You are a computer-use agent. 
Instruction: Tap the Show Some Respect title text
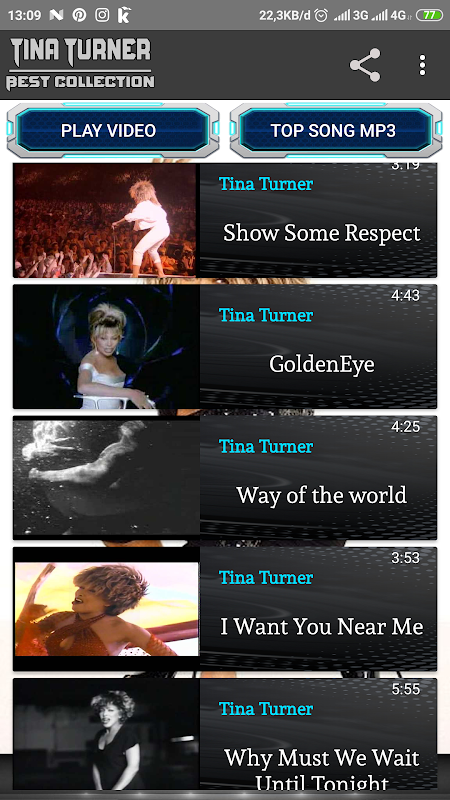click(x=321, y=233)
